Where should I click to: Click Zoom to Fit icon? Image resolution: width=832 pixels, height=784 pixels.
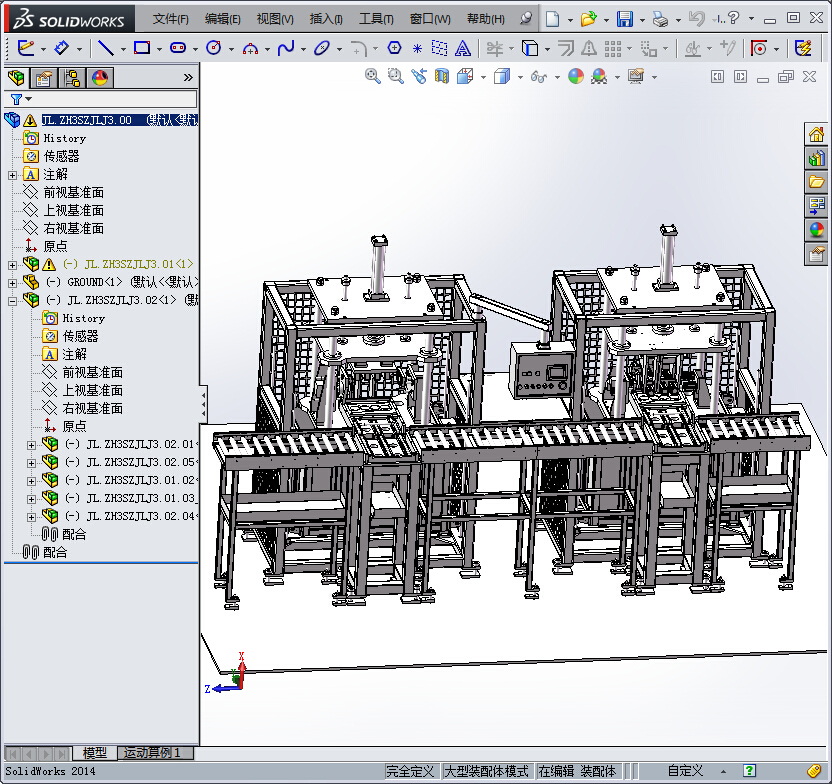pos(372,76)
